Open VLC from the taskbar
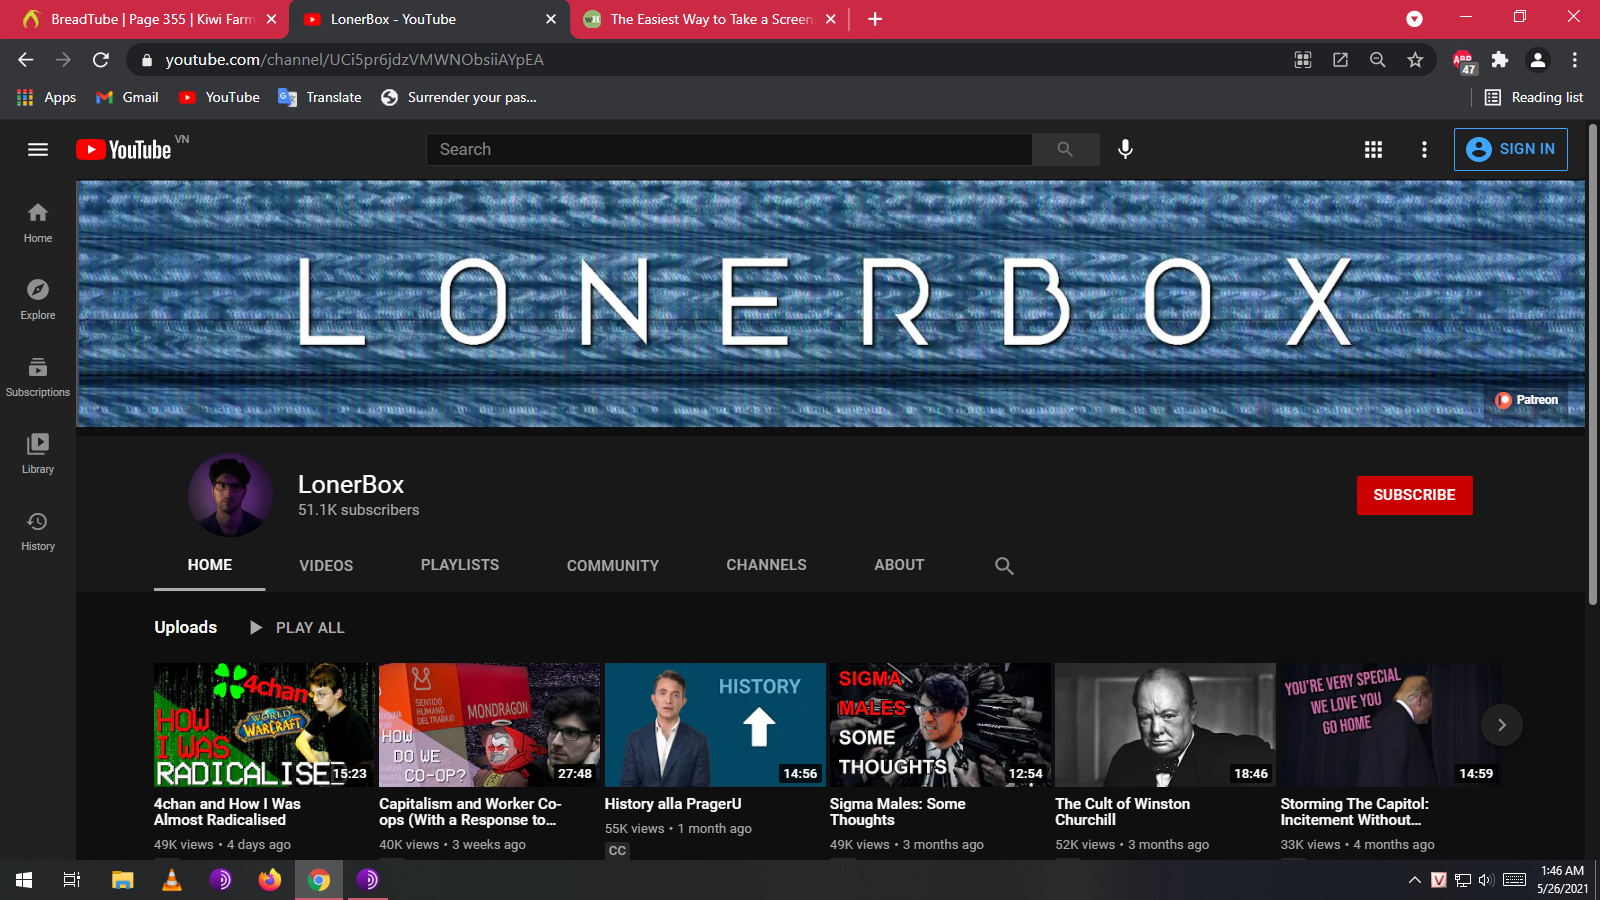The height and width of the screenshot is (900, 1600). [x=172, y=880]
